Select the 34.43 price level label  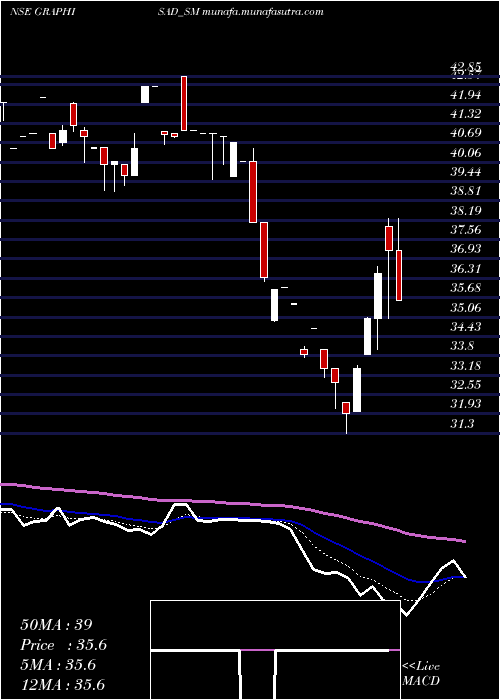tap(466, 327)
